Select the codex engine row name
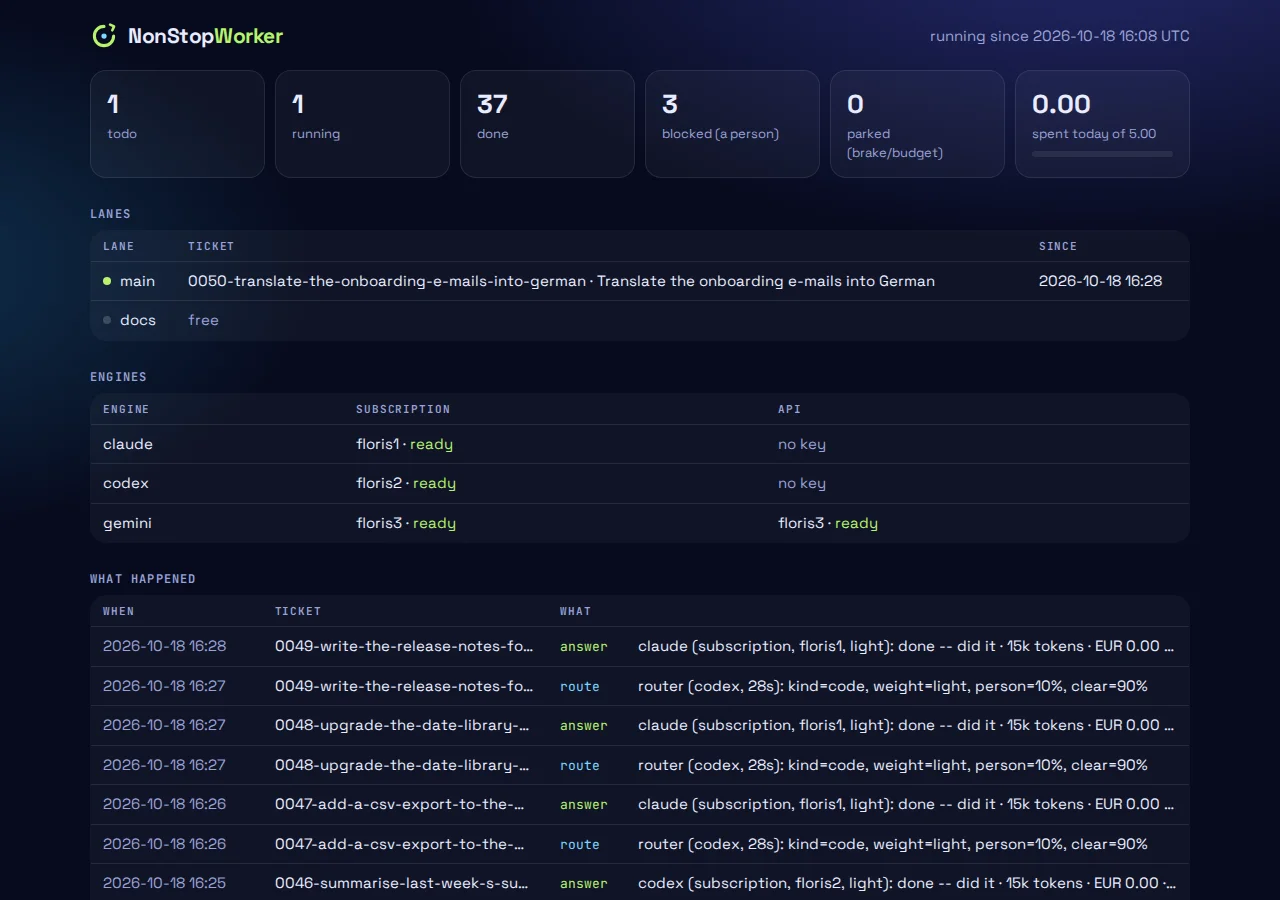Screen dimensions: 1280x900 tap(126, 483)
